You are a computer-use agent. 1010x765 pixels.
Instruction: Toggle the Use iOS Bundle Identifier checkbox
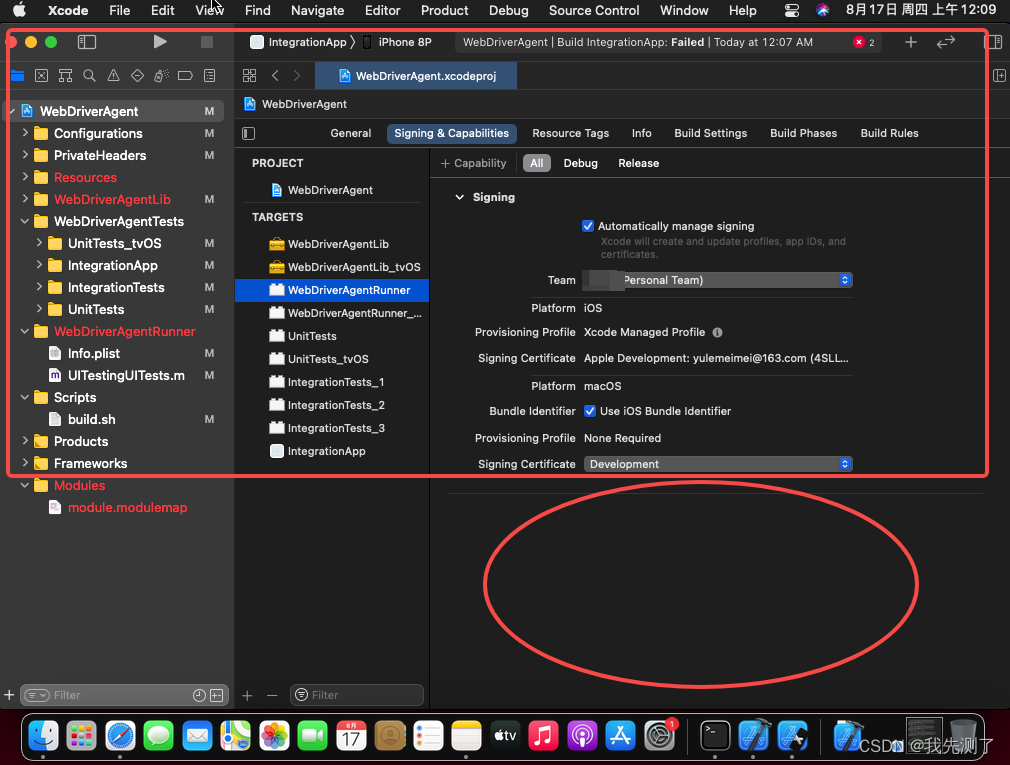589,410
